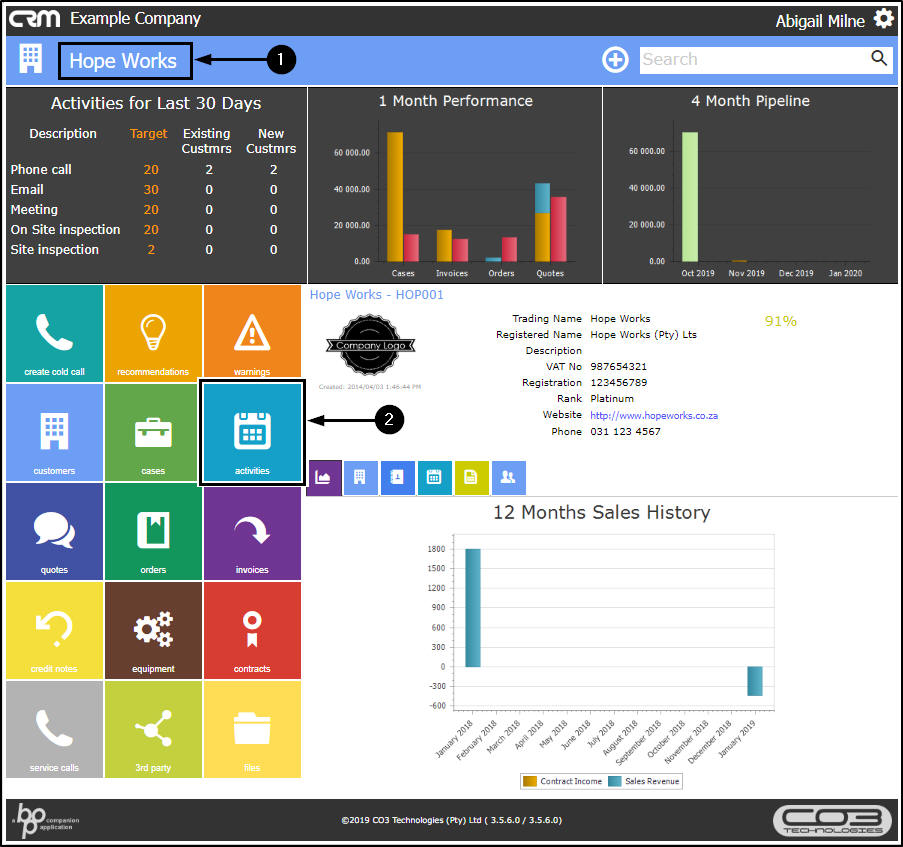Click the Phone call activity row
This screenshot has height=847, width=903.
[x=153, y=169]
